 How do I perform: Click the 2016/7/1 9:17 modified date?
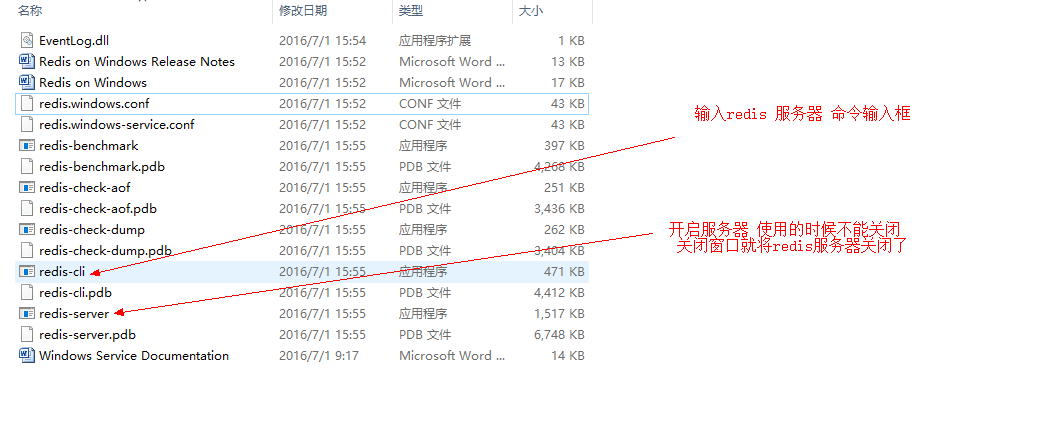point(319,356)
